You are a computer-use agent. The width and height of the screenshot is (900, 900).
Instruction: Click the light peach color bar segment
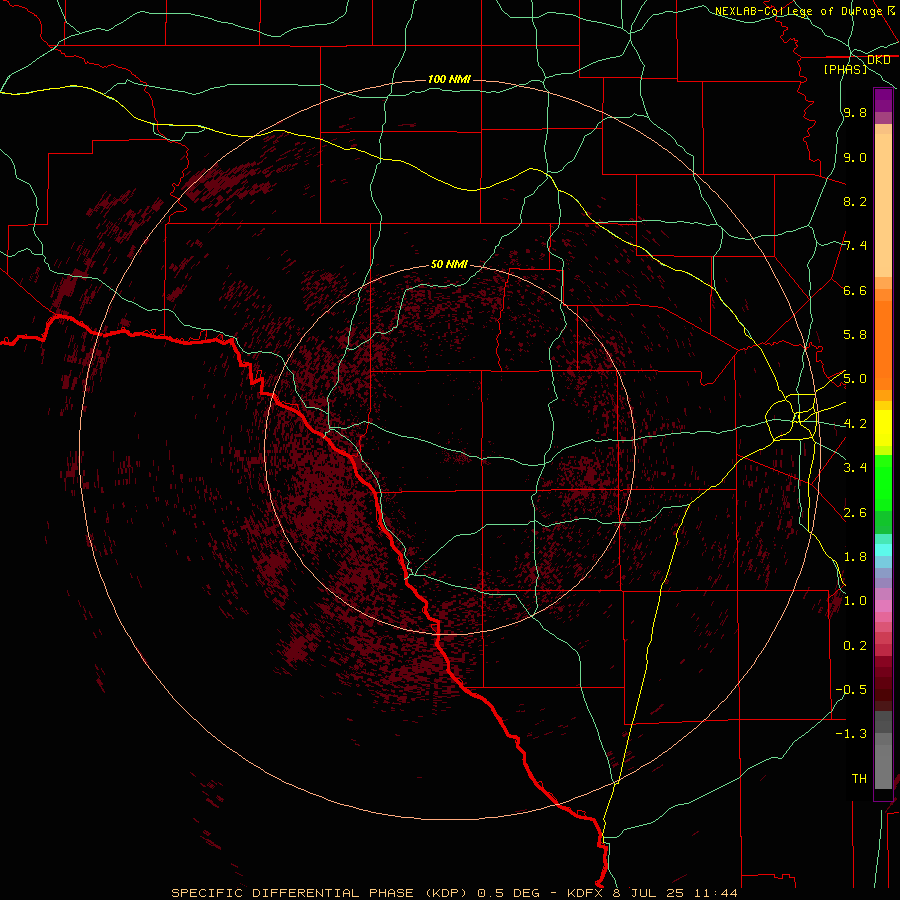click(x=883, y=205)
